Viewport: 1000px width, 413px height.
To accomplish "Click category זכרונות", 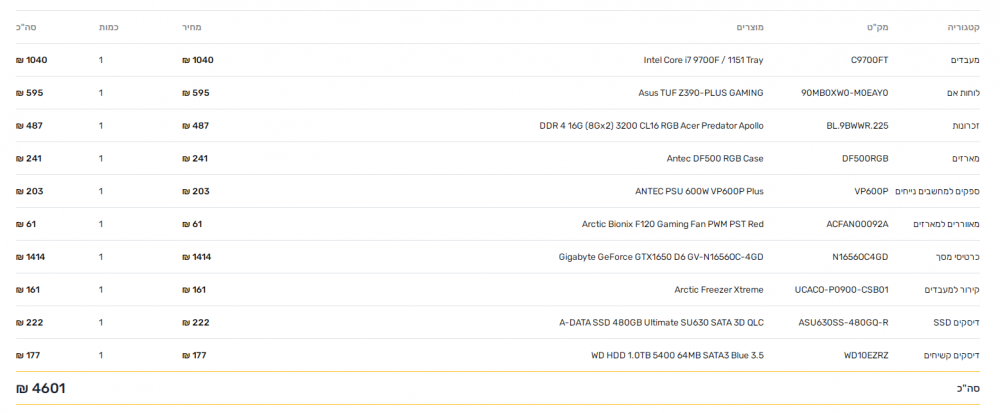I will click(966, 126).
